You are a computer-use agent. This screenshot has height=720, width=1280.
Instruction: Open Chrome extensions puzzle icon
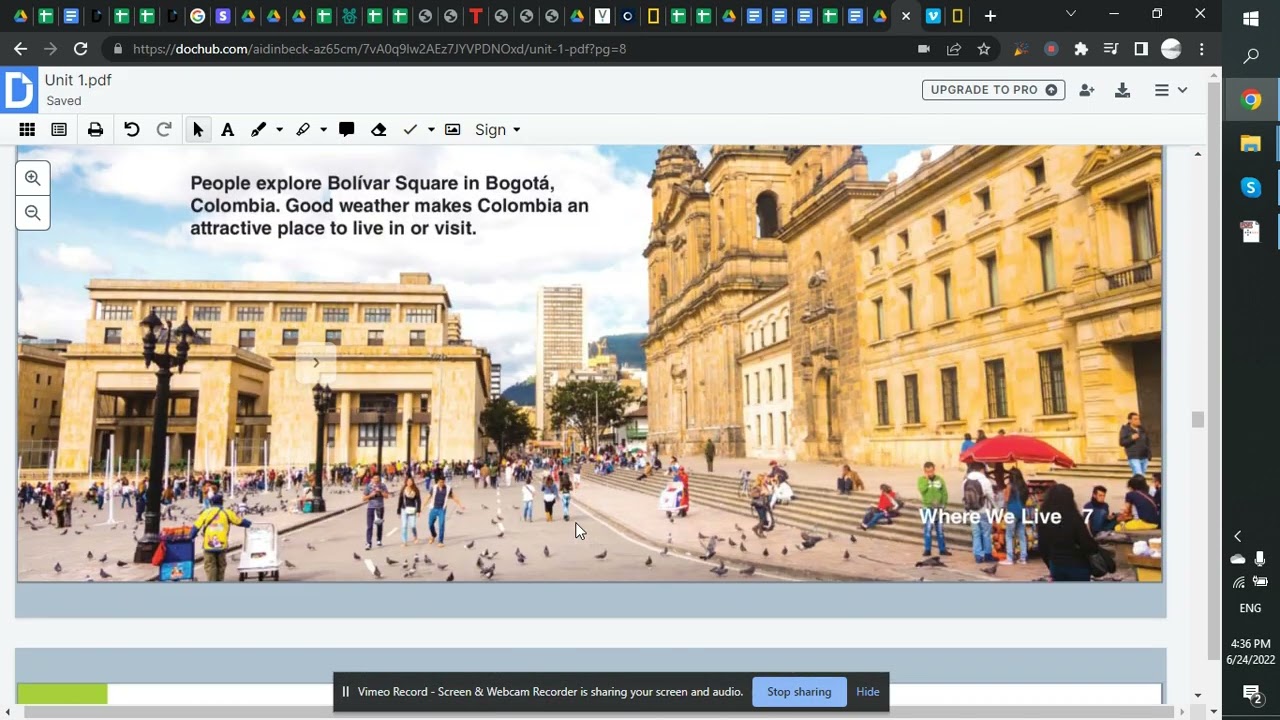click(x=1081, y=48)
